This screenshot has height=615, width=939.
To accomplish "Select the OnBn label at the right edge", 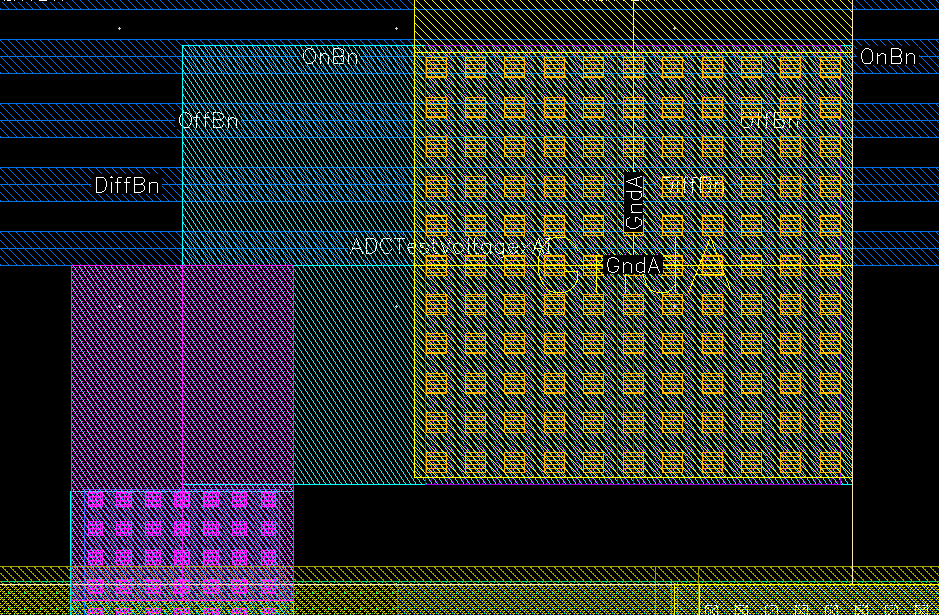I will coord(887,57).
